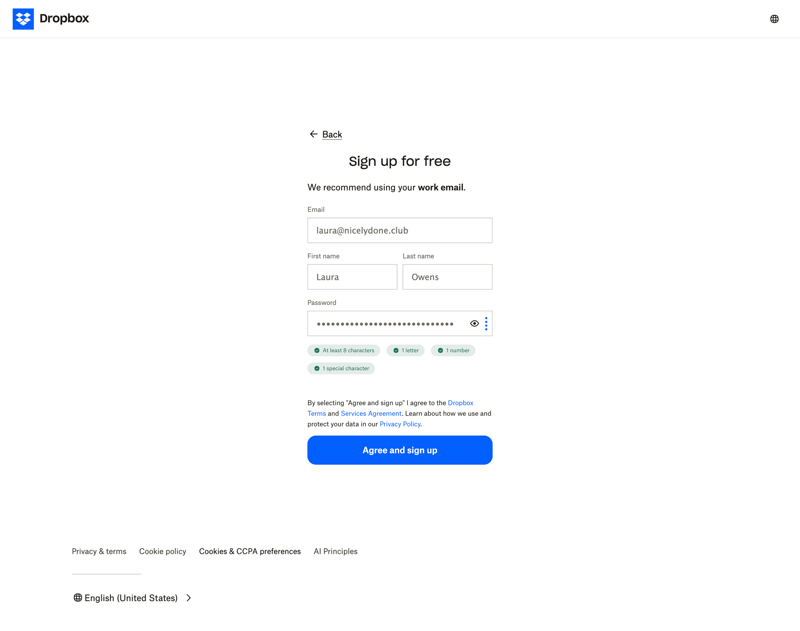Expand the English (United States) language chevron
800x631 pixels.
(188, 597)
